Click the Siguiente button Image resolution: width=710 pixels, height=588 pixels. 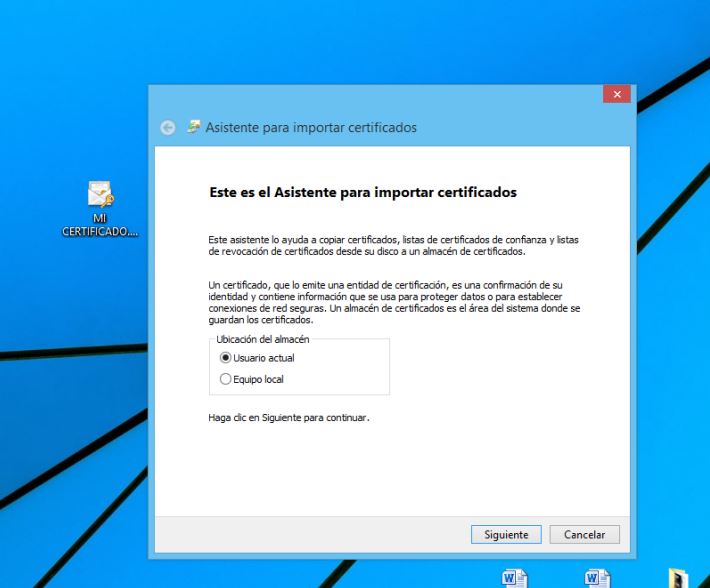point(506,535)
